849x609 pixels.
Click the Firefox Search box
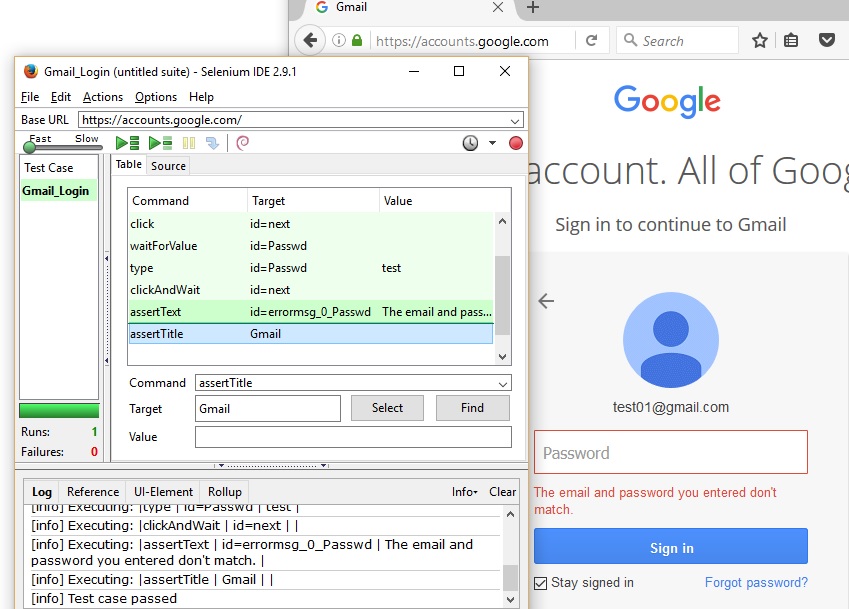click(x=677, y=40)
